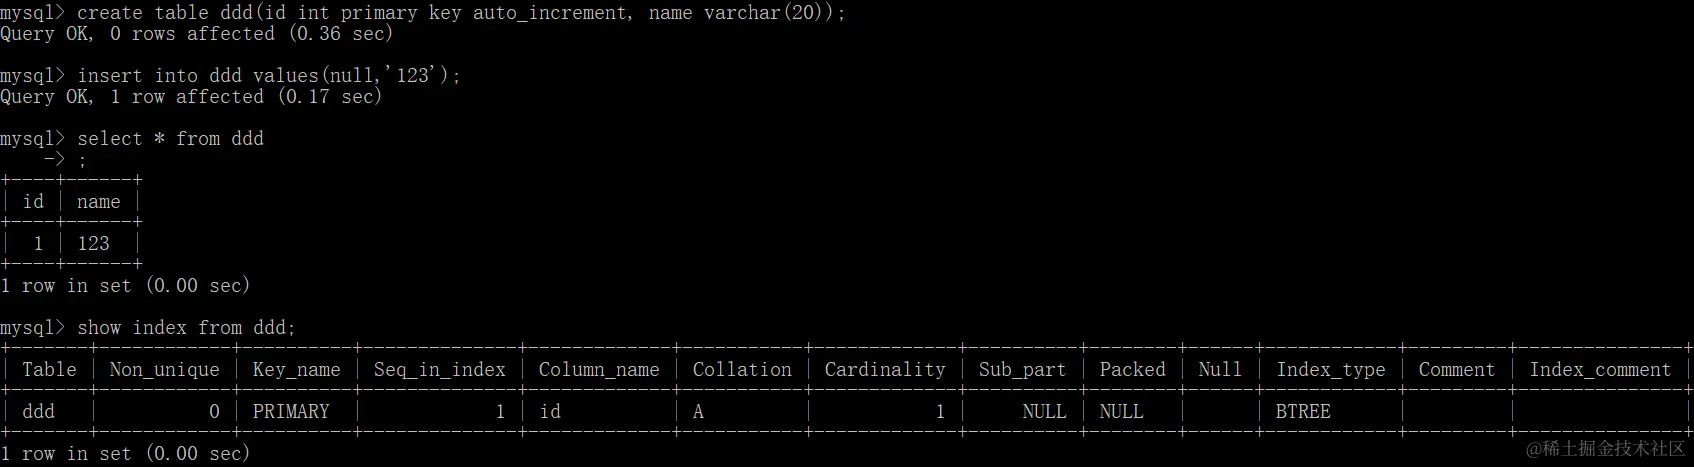Screen dimensions: 1694x467
Task: Click the insert into ddd values command
Action: (x=268, y=75)
